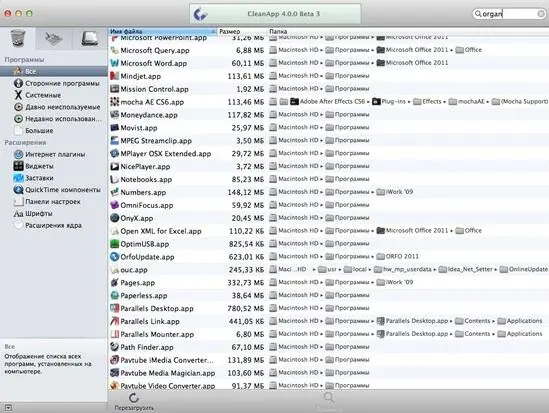Show 'Недавно использован...' programs
Viewport: 549px width, 413px height.
coord(63,119)
